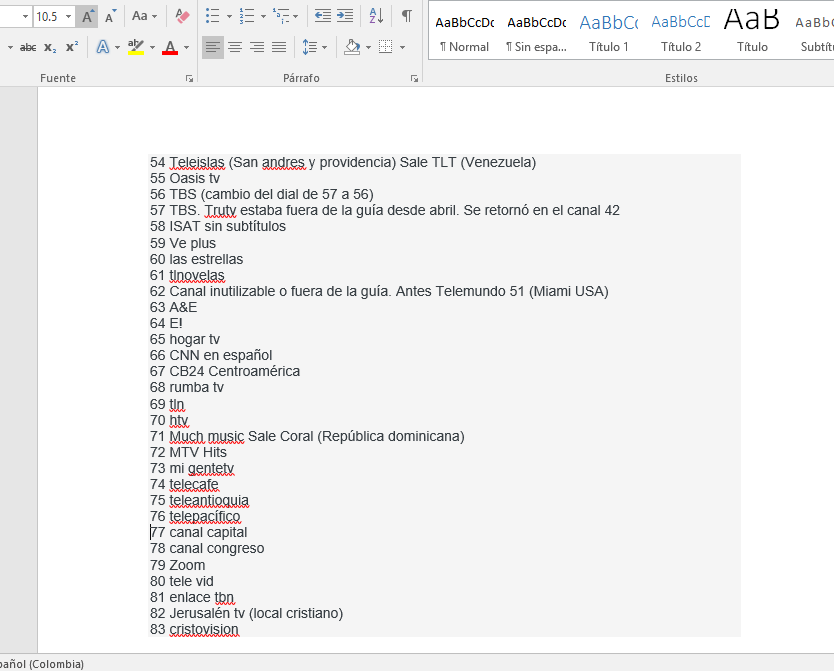The image size is (834, 671).
Task: Decrease font size with the shrink font icon
Action: [108, 15]
